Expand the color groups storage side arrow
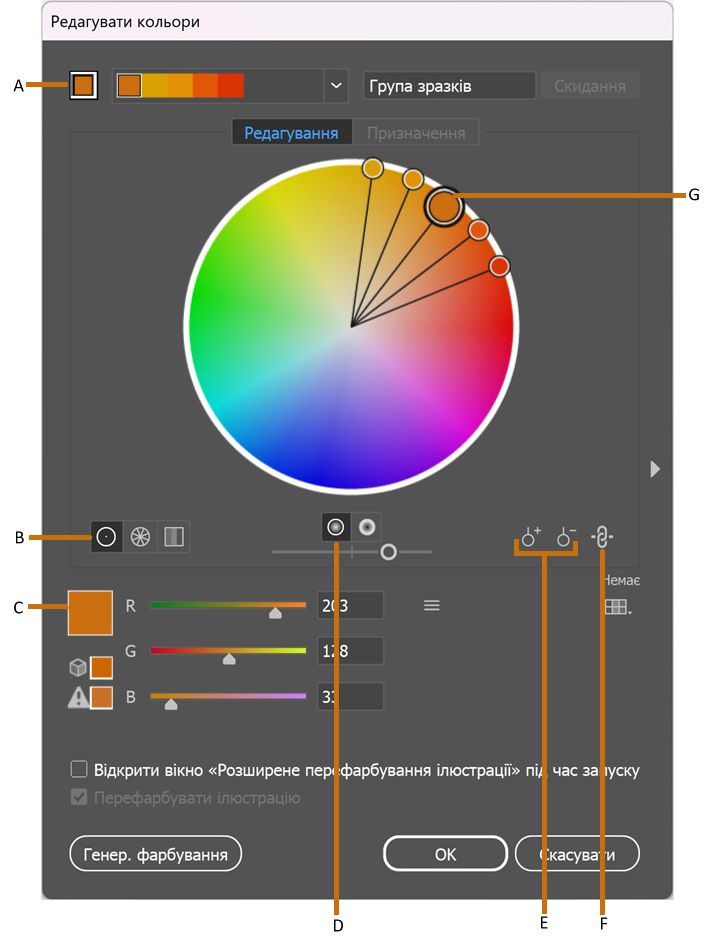723x949 pixels. (x=655, y=468)
